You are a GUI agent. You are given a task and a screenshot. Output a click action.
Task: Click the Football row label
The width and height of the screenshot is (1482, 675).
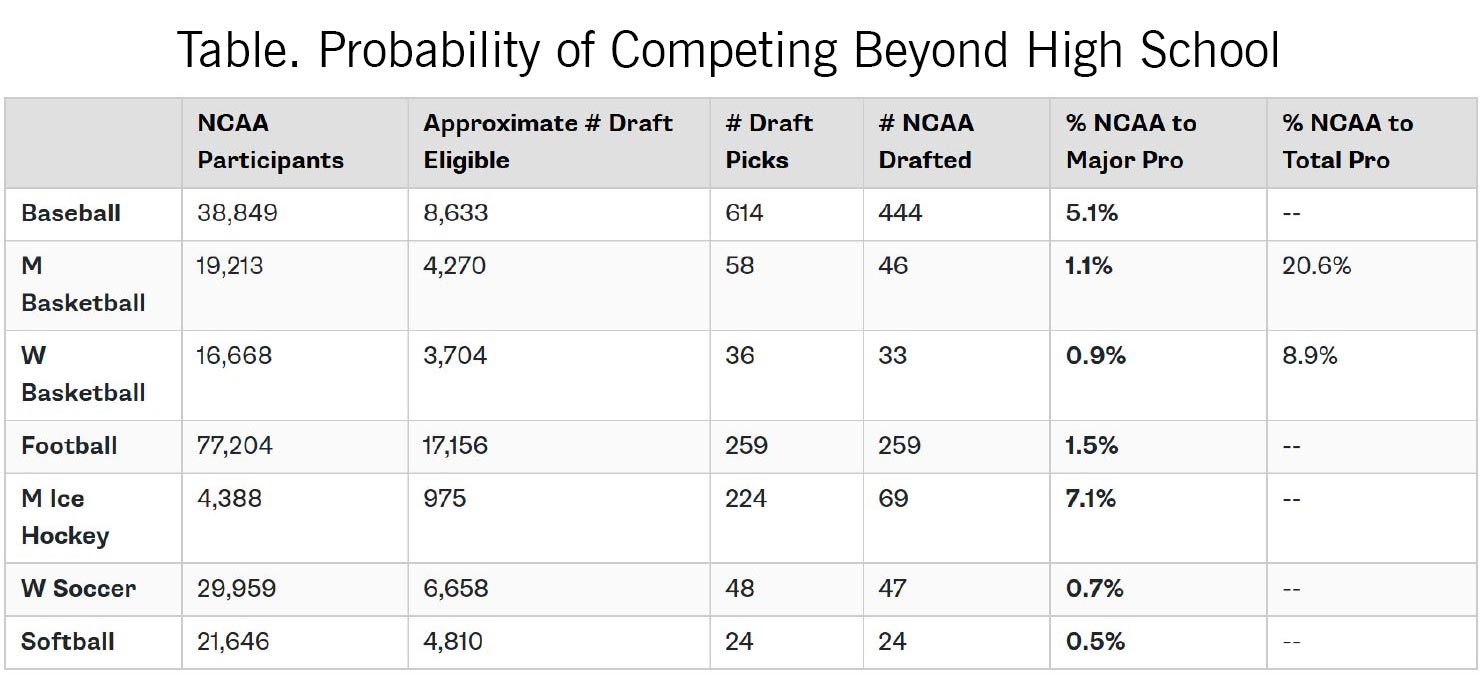[x=69, y=446]
